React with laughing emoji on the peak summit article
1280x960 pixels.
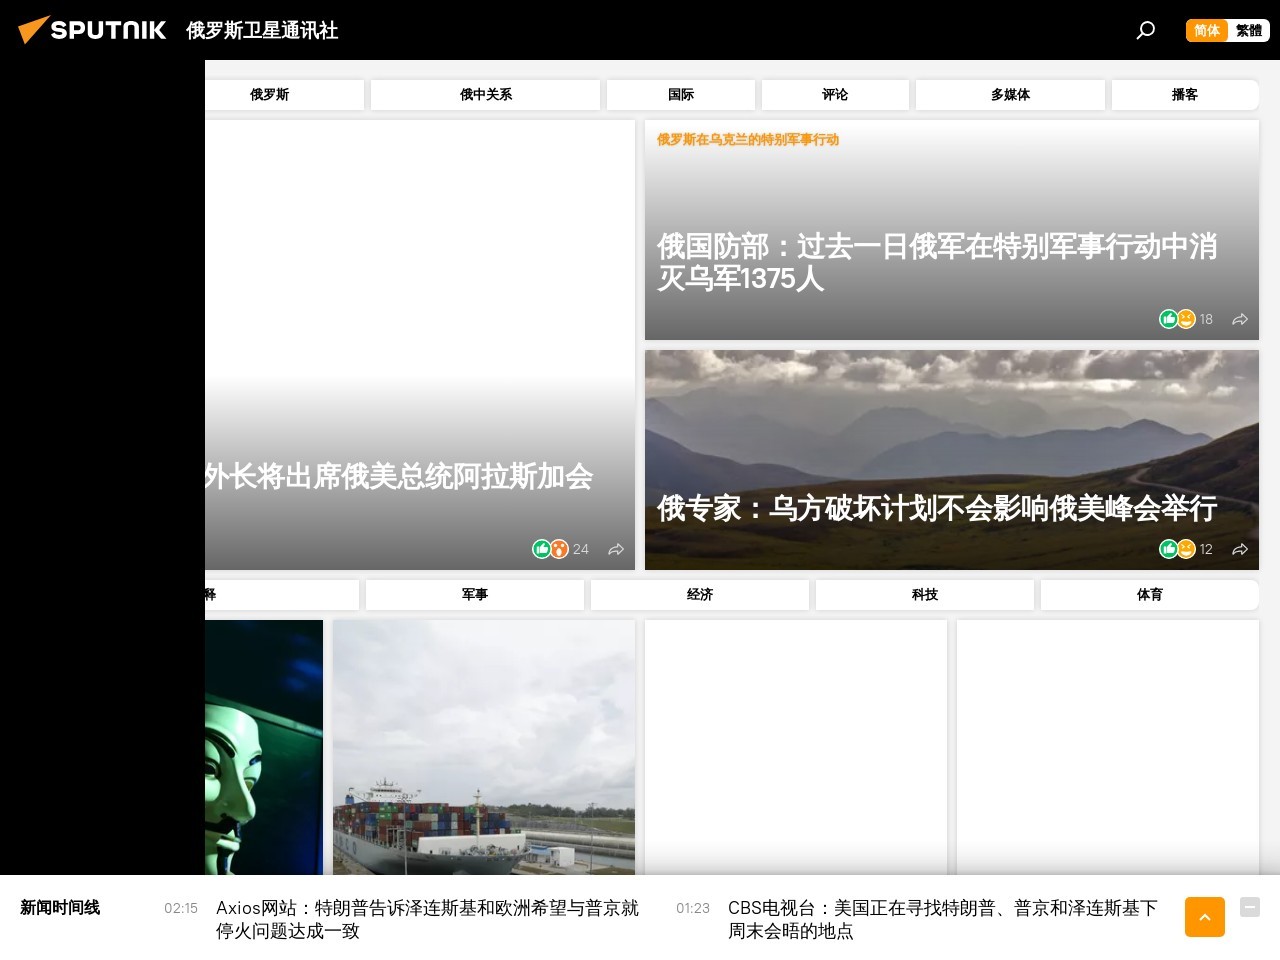(1186, 549)
